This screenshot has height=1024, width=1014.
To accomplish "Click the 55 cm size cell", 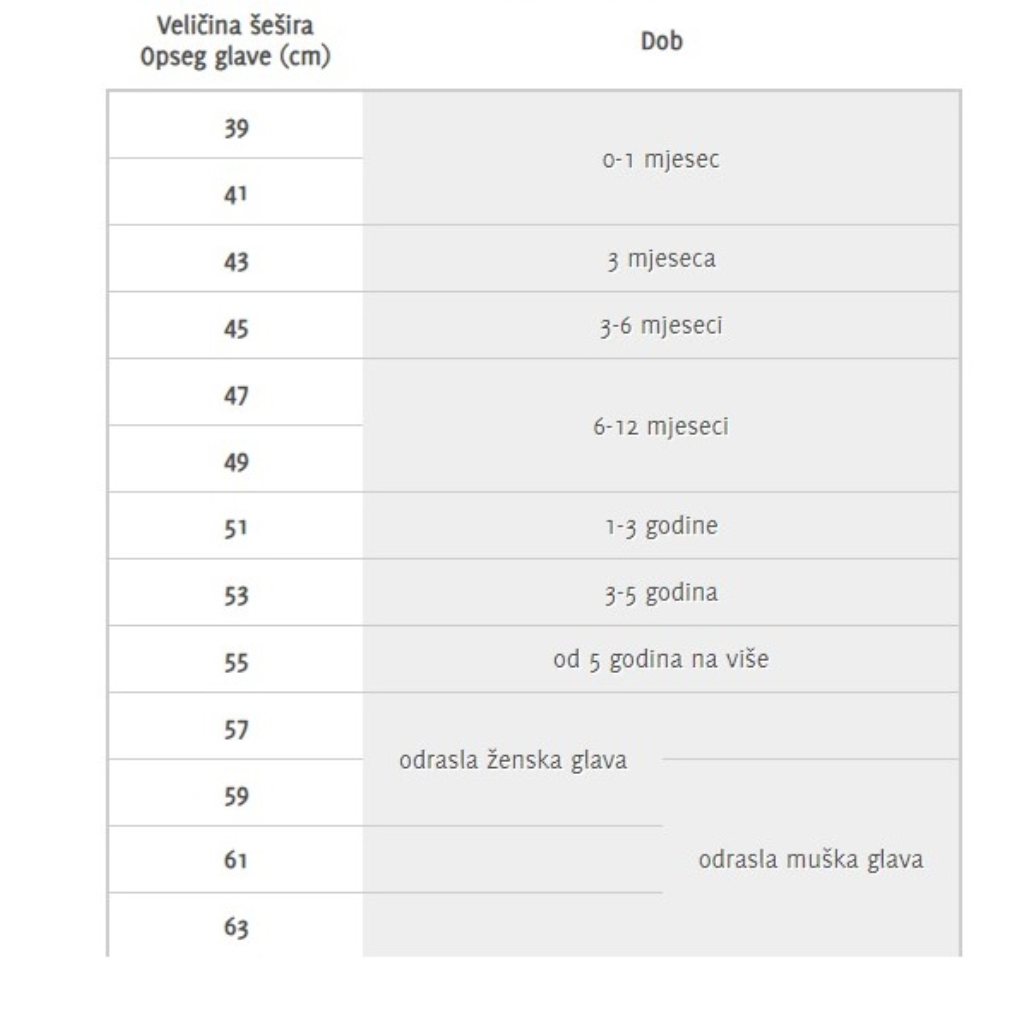I will (x=236, y=662).
